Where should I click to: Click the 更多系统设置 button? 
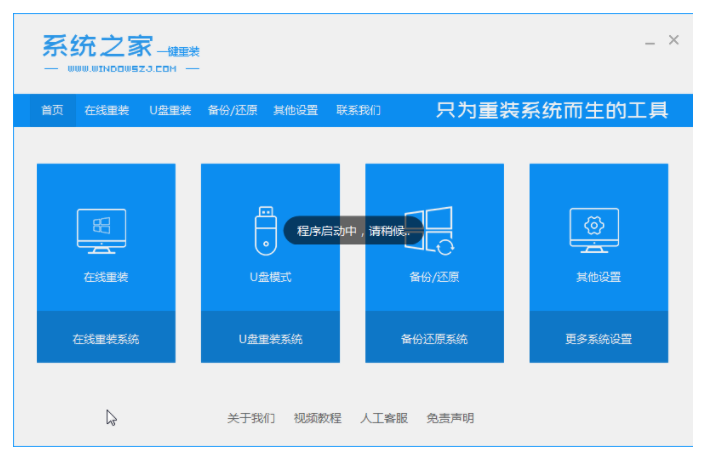(598, 339)
